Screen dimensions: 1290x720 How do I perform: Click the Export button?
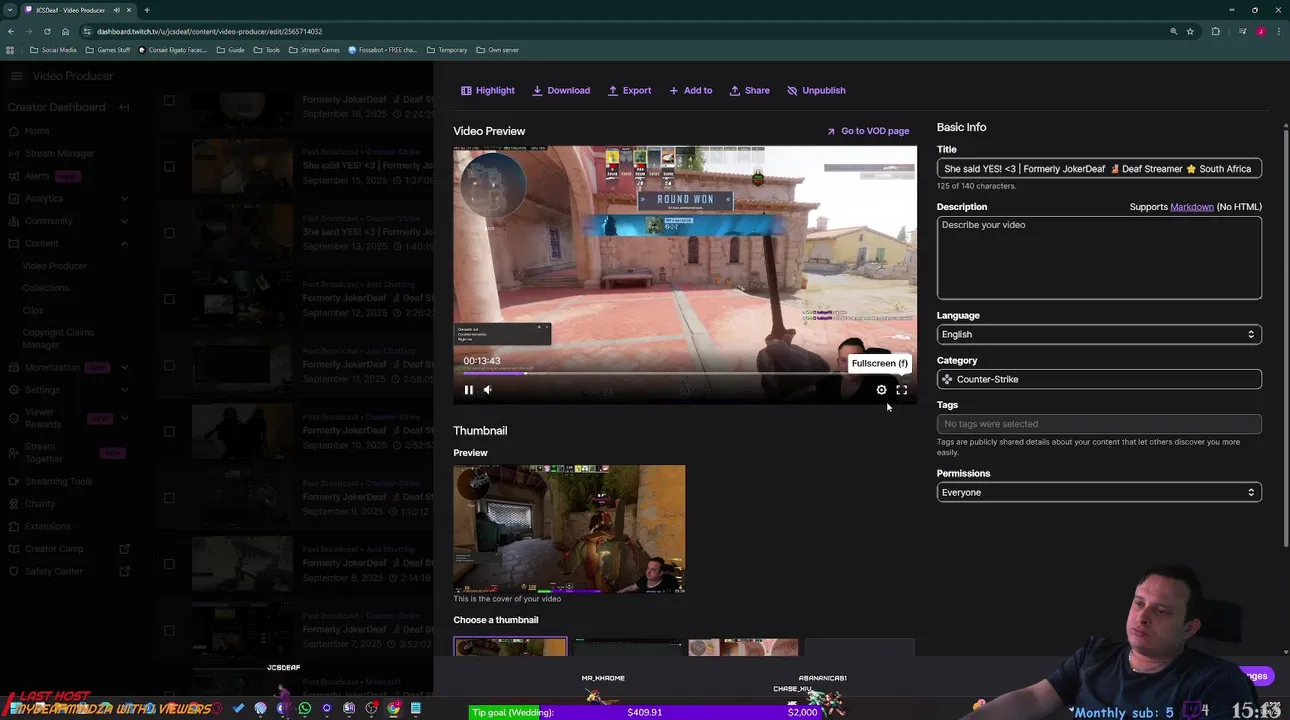point(629,90)
